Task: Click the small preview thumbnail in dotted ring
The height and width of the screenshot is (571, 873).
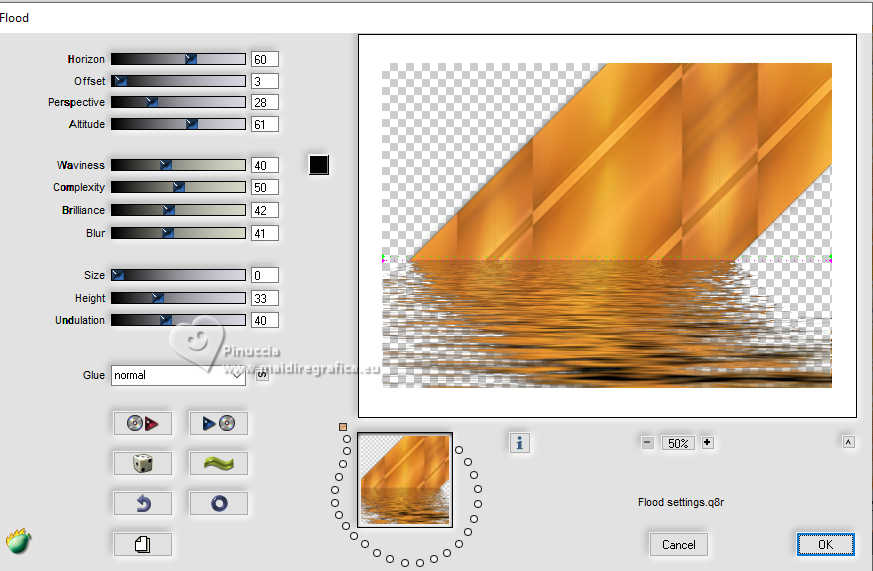Action: tap(405, 480)
